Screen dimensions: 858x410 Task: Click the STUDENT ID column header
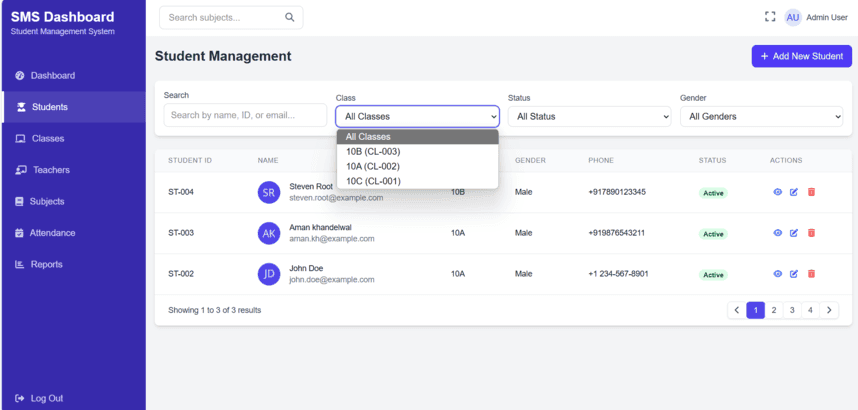point(190,160)
